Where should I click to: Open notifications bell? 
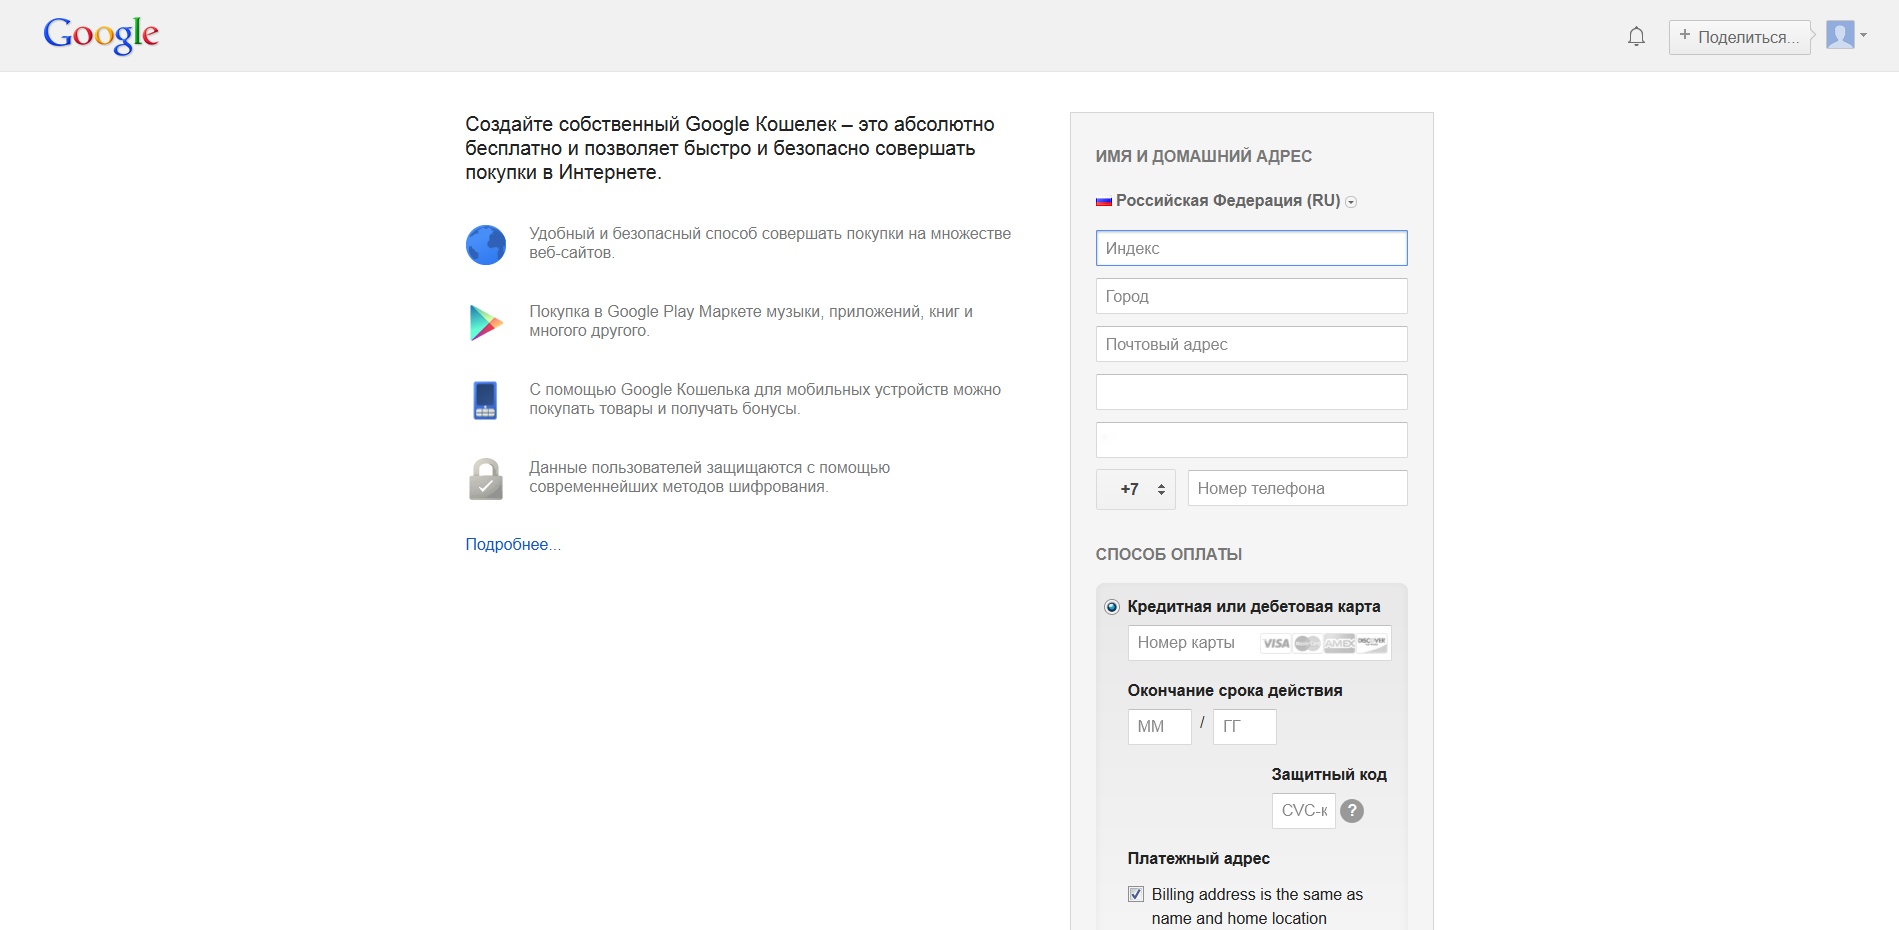tap(1636, 37)
